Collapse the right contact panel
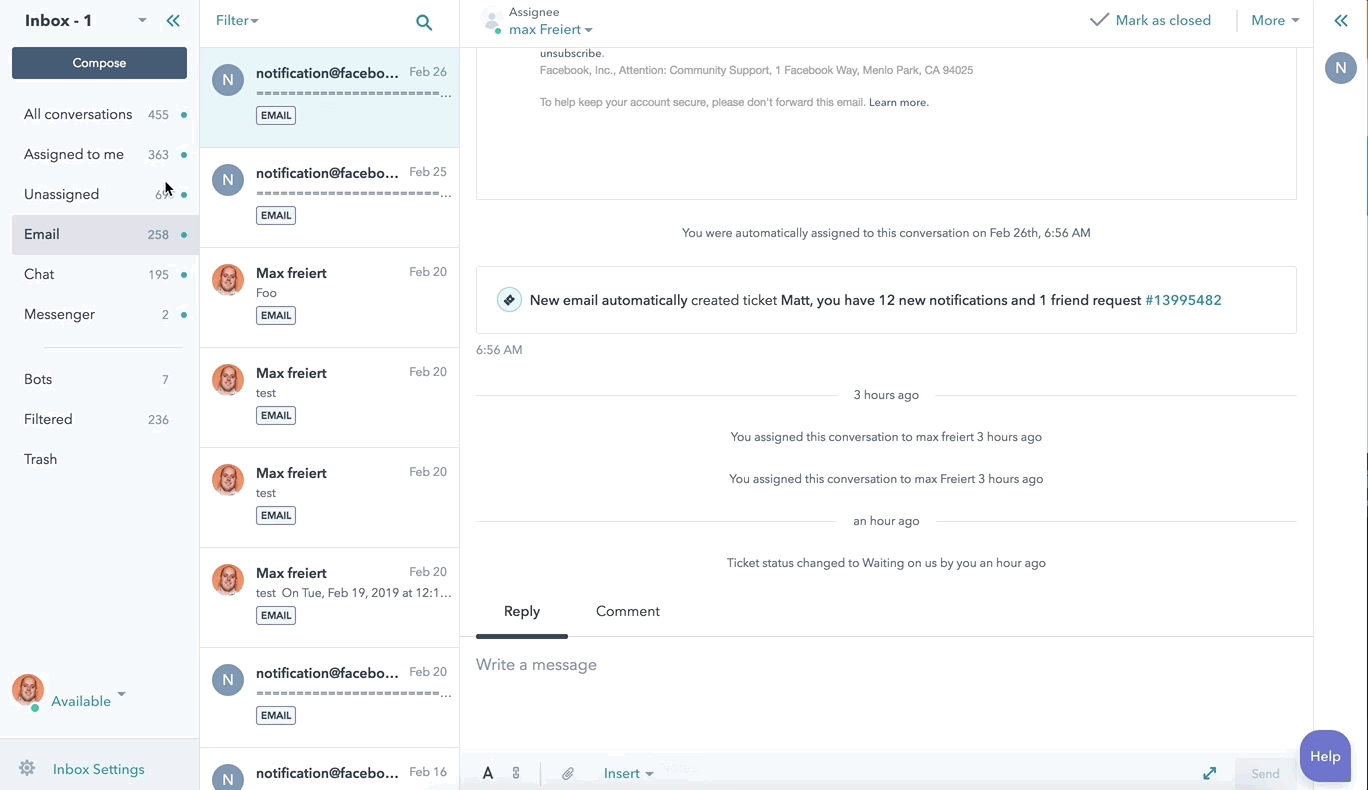Screen dimensions: 1368x790 [1341, 21]
